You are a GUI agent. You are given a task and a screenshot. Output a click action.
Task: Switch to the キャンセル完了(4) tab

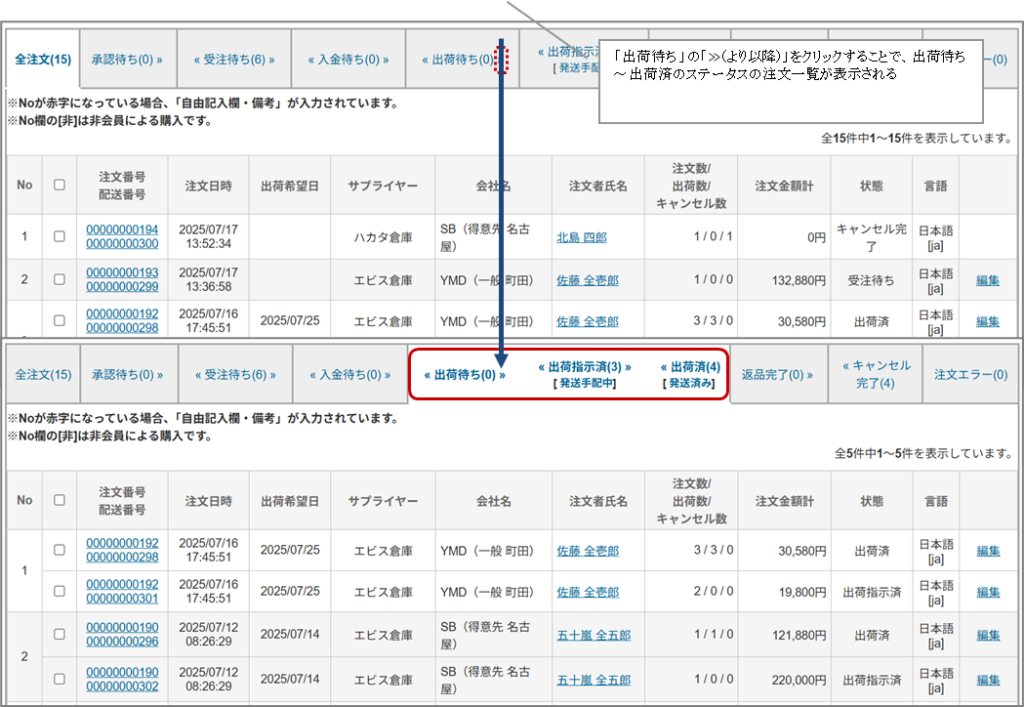876,374
